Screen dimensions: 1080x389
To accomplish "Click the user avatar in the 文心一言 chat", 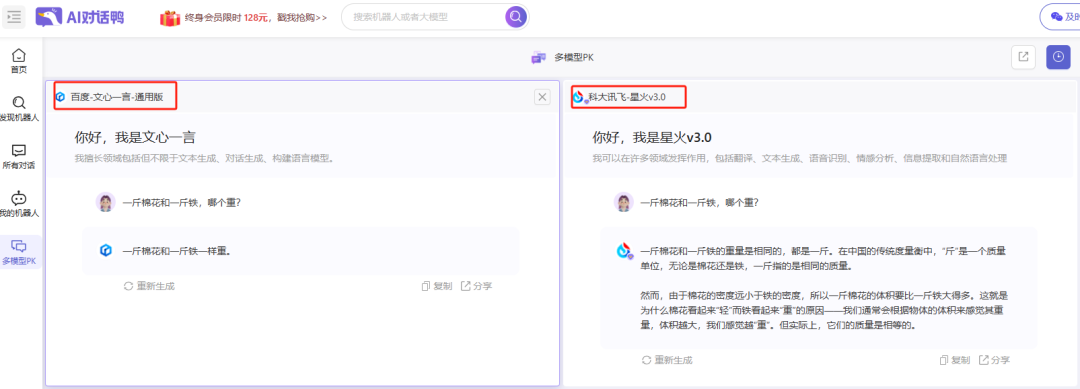I will pyautogui.click(x=105, y=202).
